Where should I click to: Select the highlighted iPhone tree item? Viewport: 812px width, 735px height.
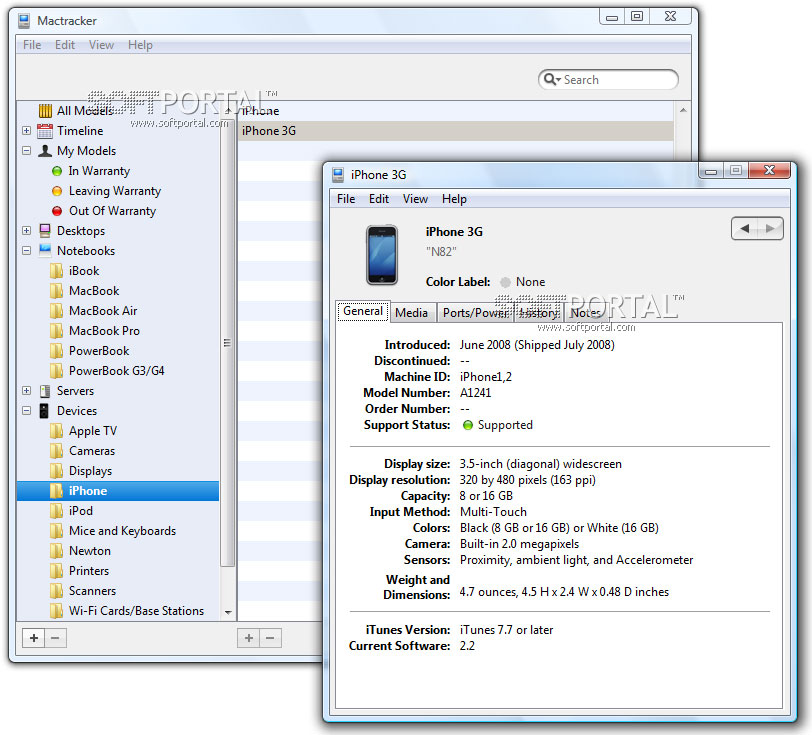pyautogui.click(x=118, y=491)
